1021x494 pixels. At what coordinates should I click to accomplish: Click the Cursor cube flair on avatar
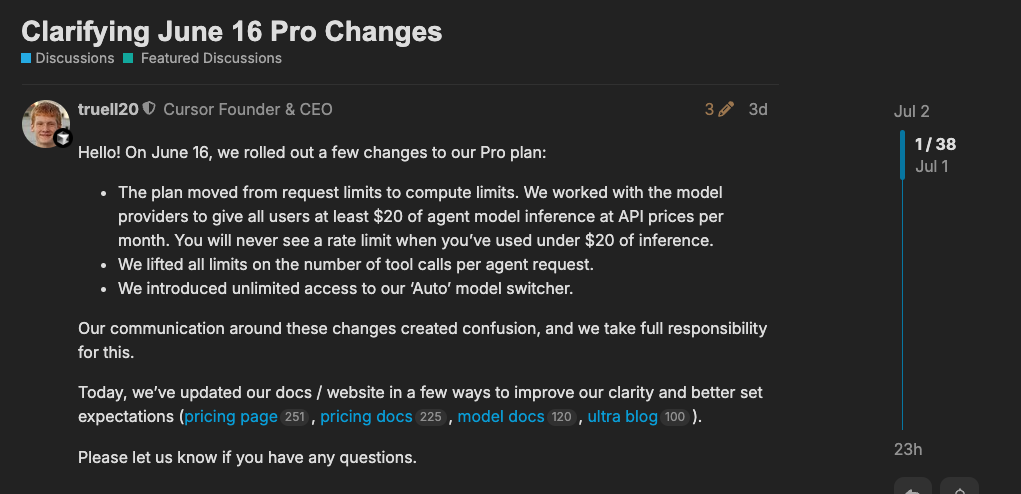(63, 138)
